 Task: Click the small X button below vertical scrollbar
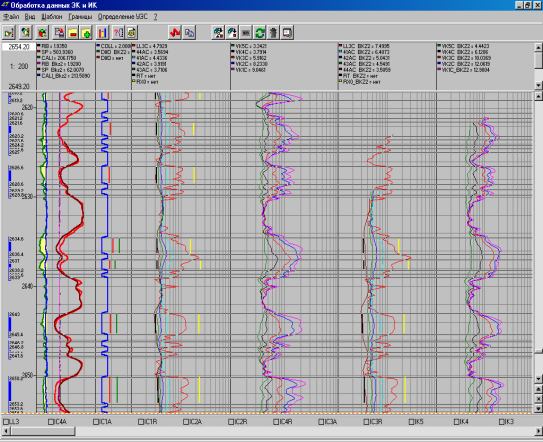(x=538, y=399)
